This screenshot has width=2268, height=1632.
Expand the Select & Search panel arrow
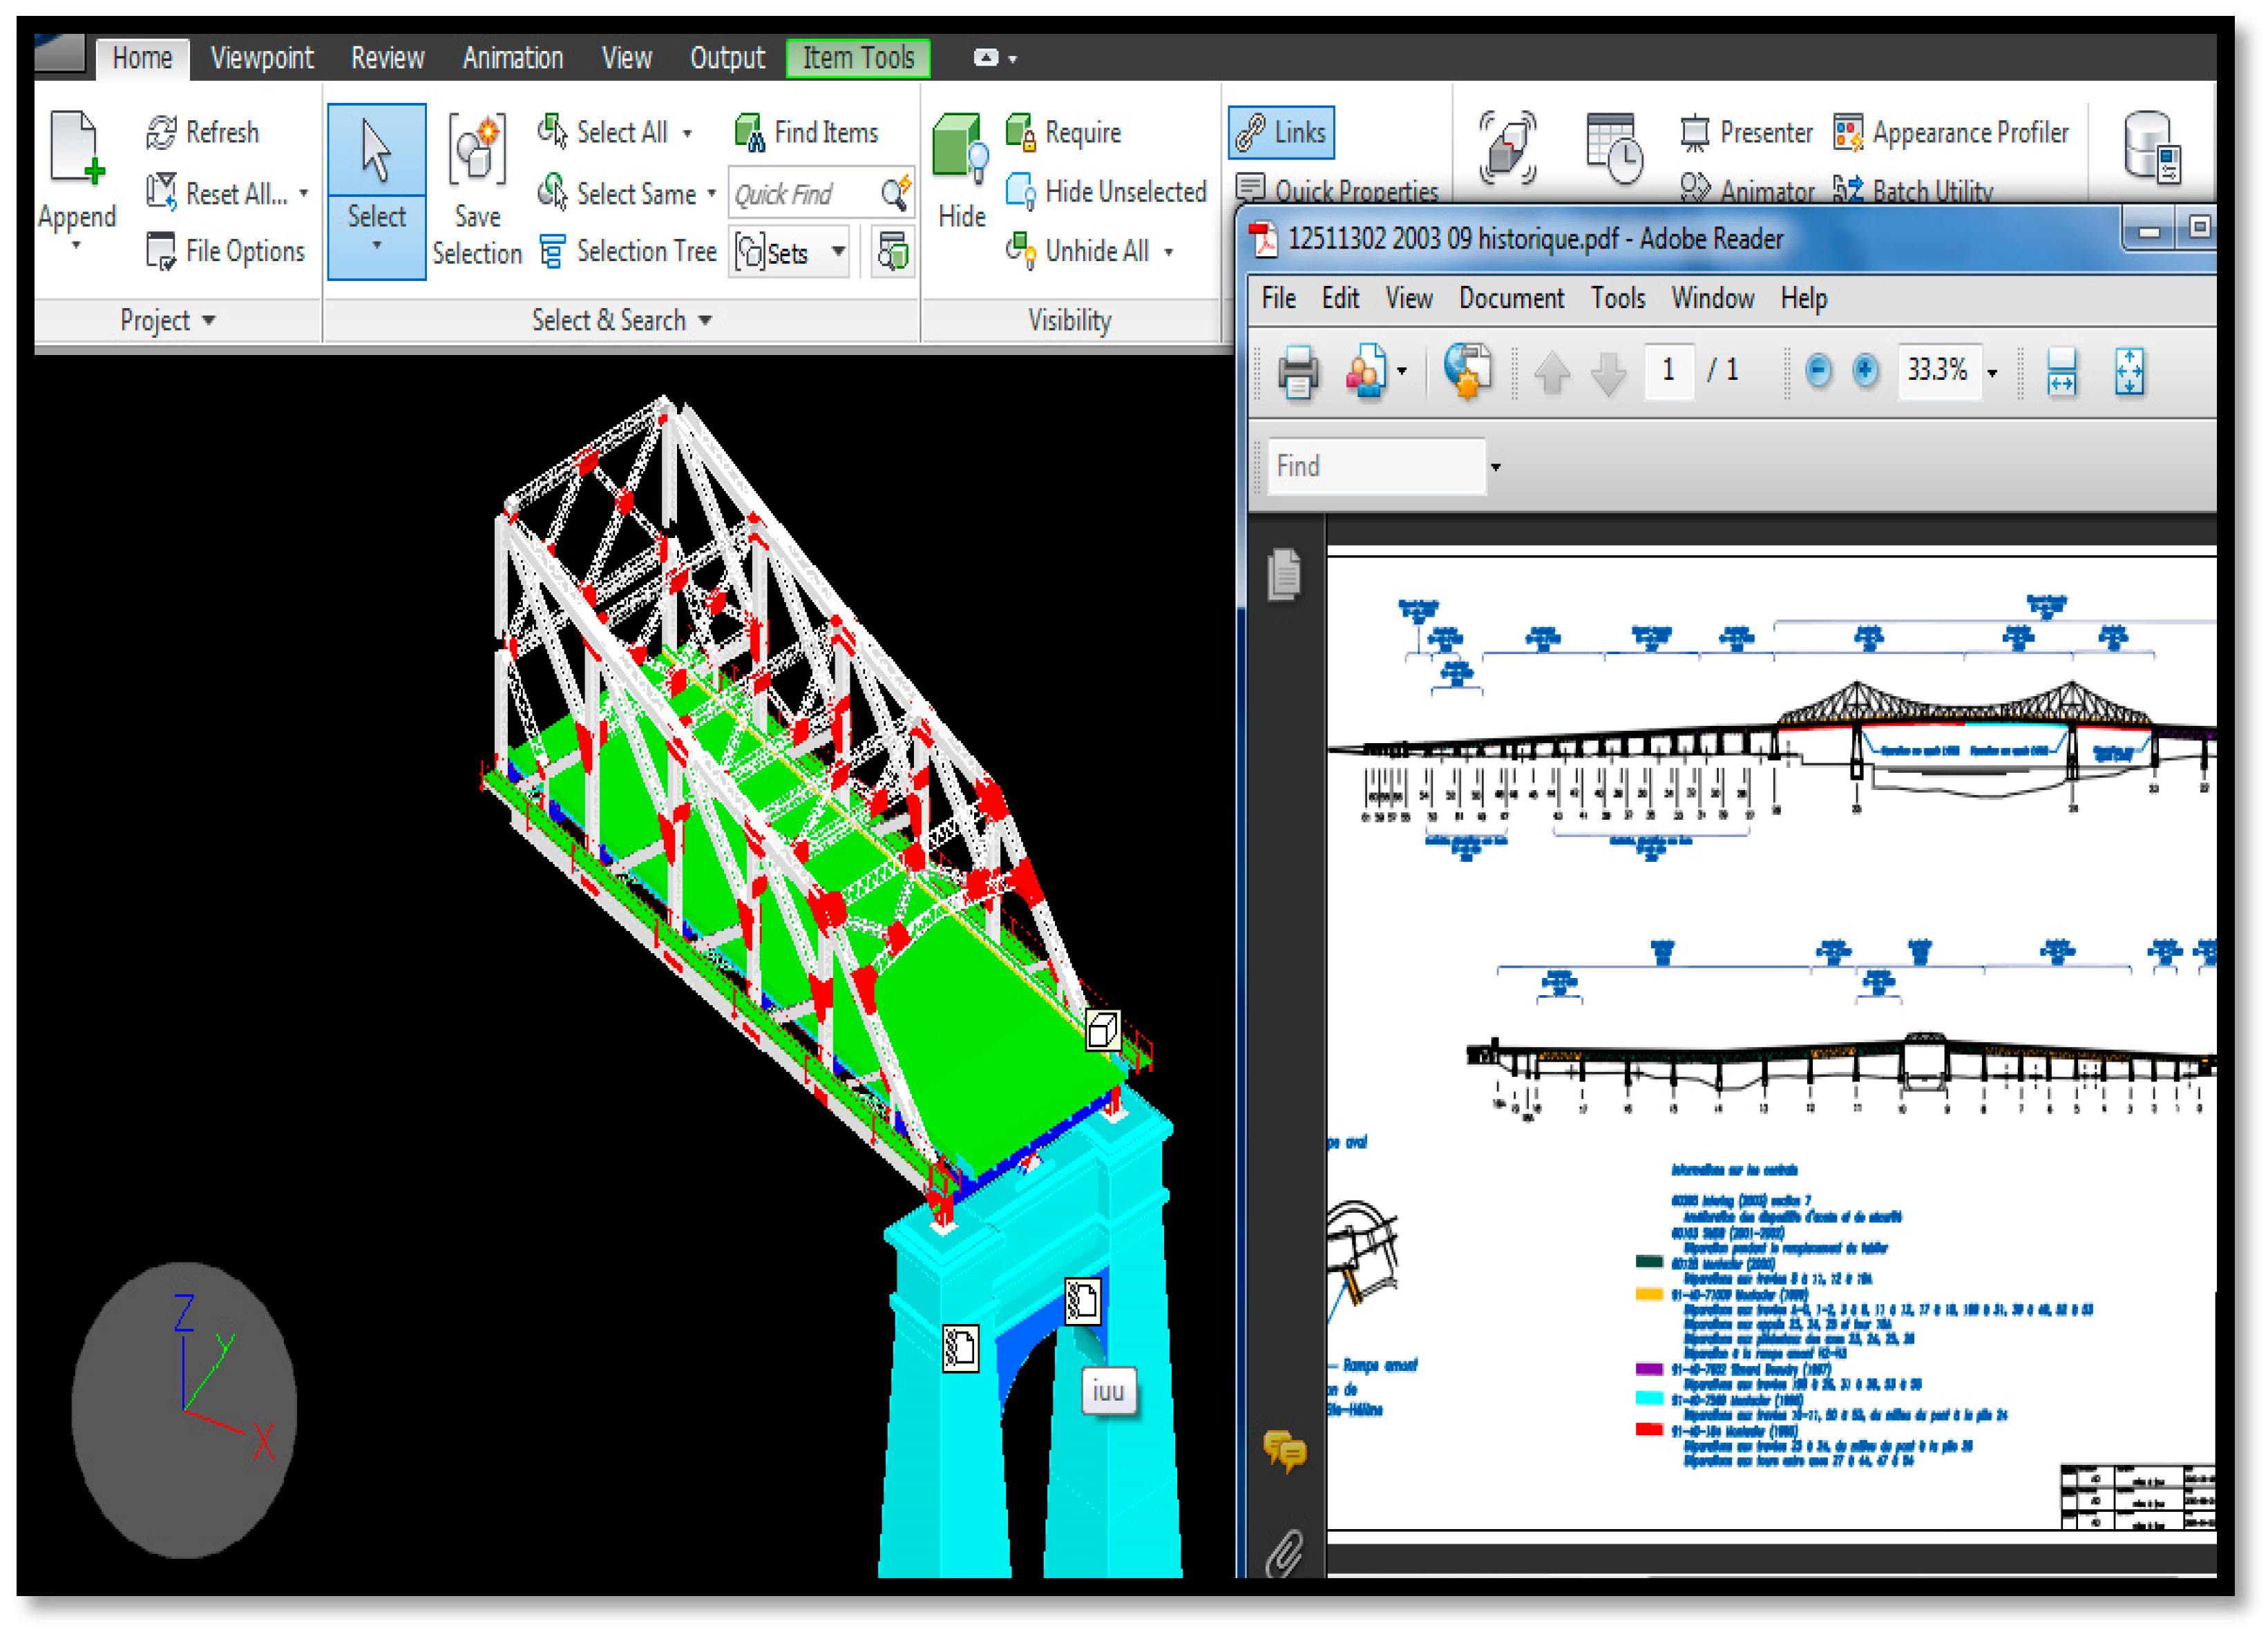[705, 320]
